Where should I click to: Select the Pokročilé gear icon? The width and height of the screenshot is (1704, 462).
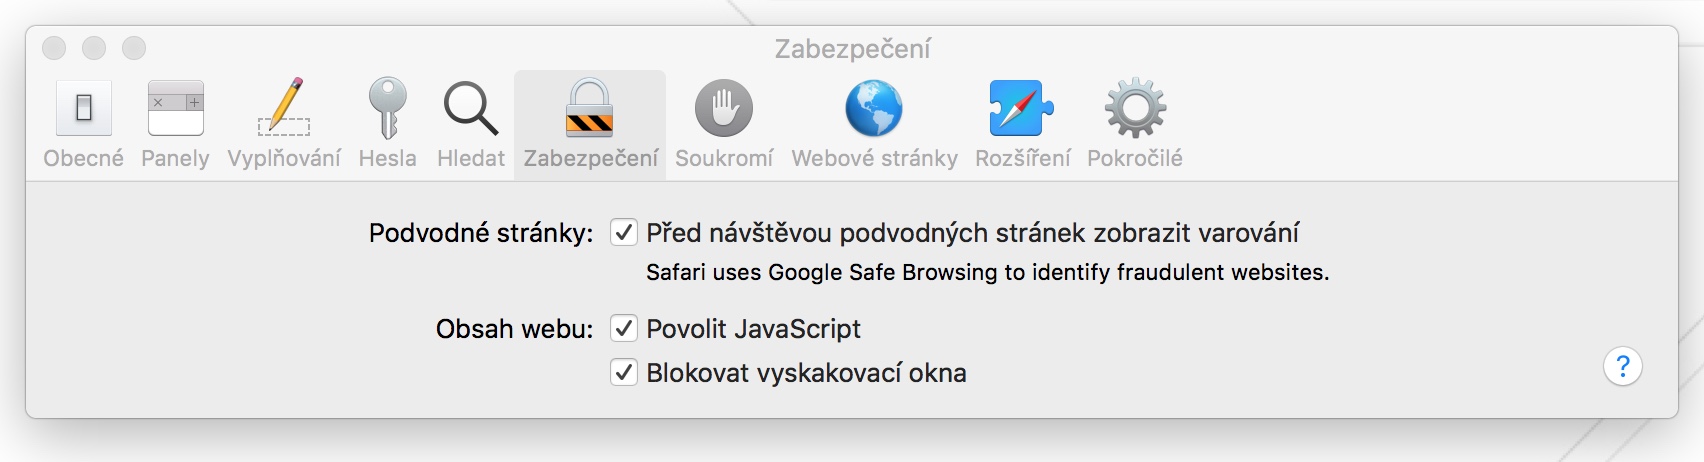pos(1135,108)
